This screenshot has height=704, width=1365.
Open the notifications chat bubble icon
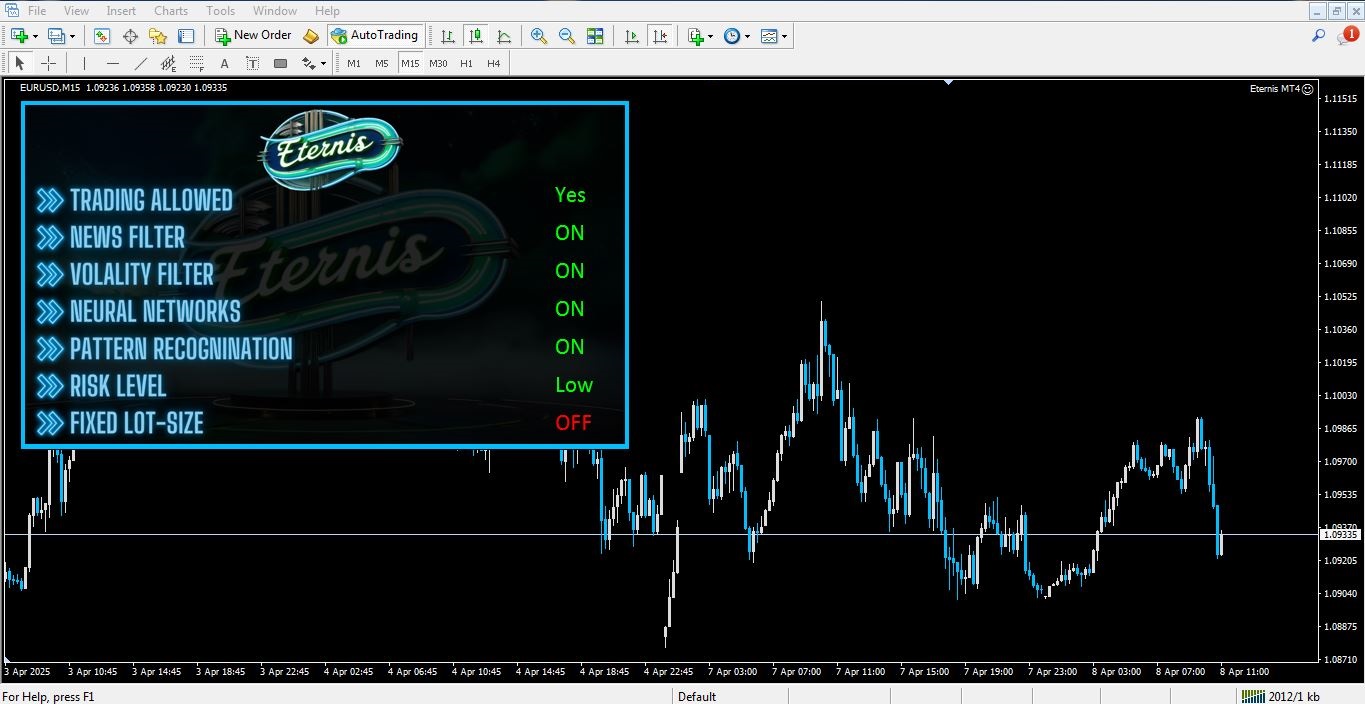point(1347,36)
